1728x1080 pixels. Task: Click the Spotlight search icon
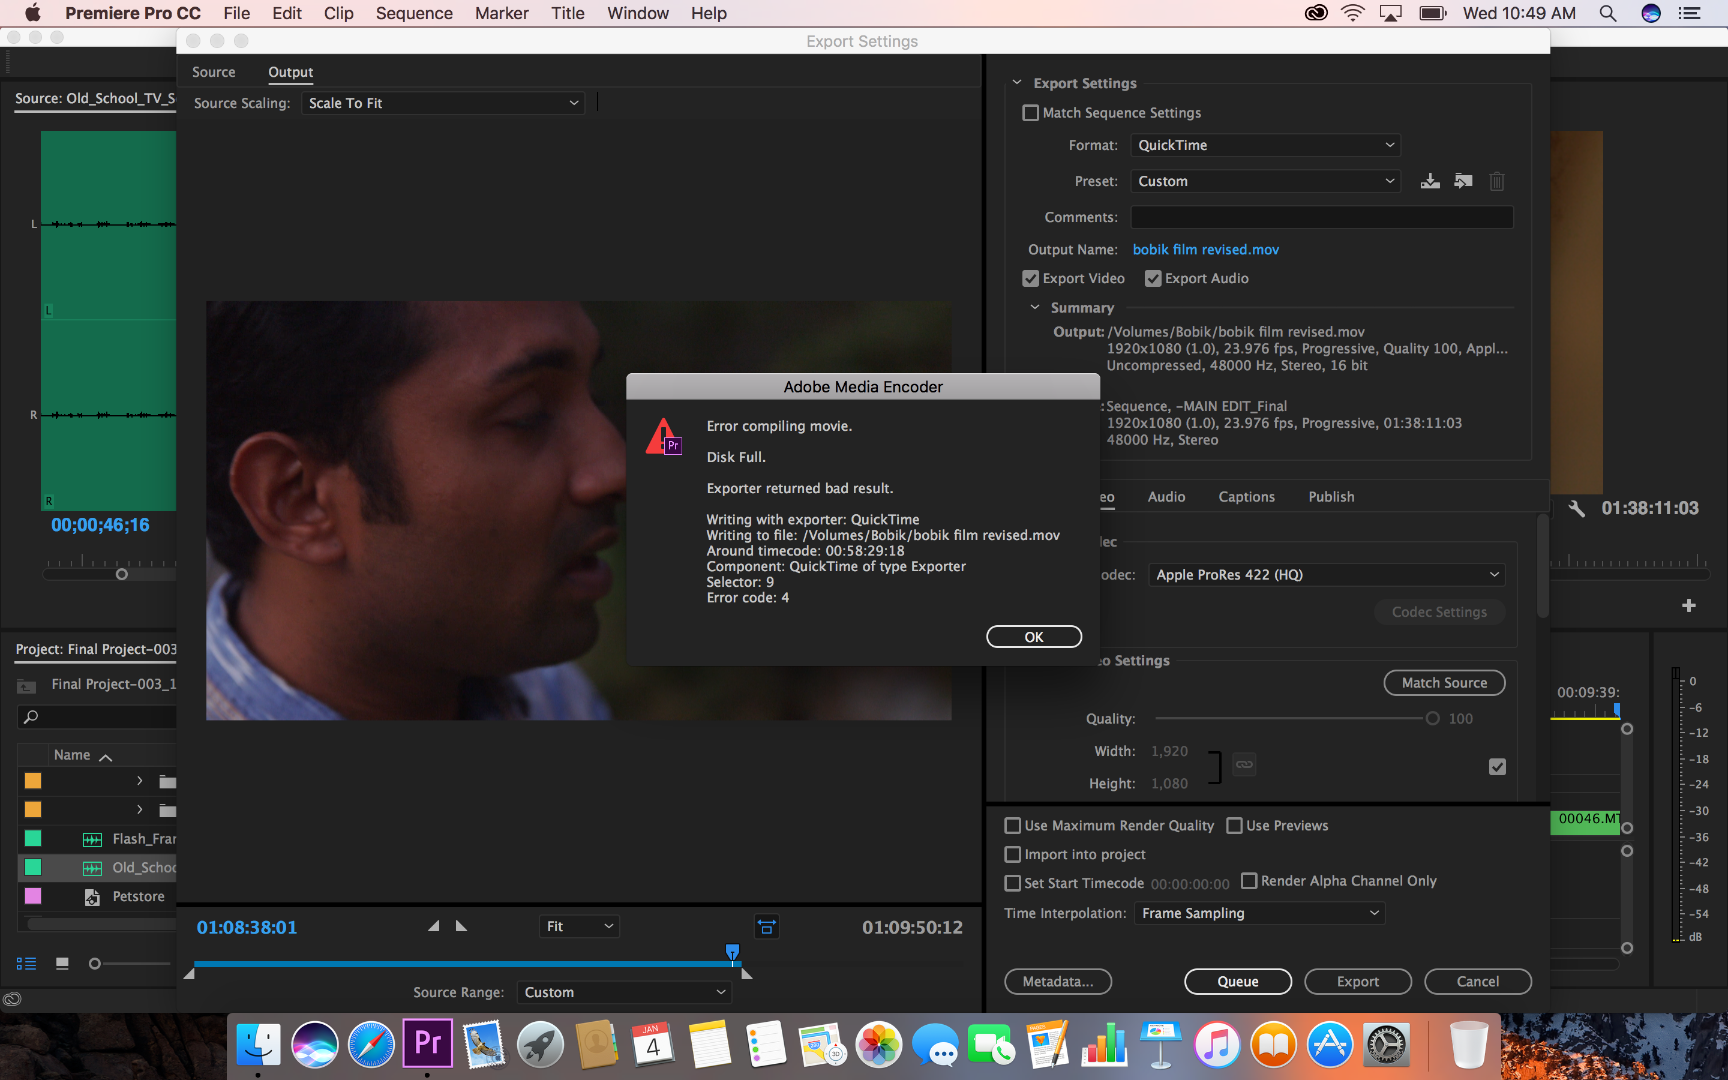click(x=1608, y=13)
